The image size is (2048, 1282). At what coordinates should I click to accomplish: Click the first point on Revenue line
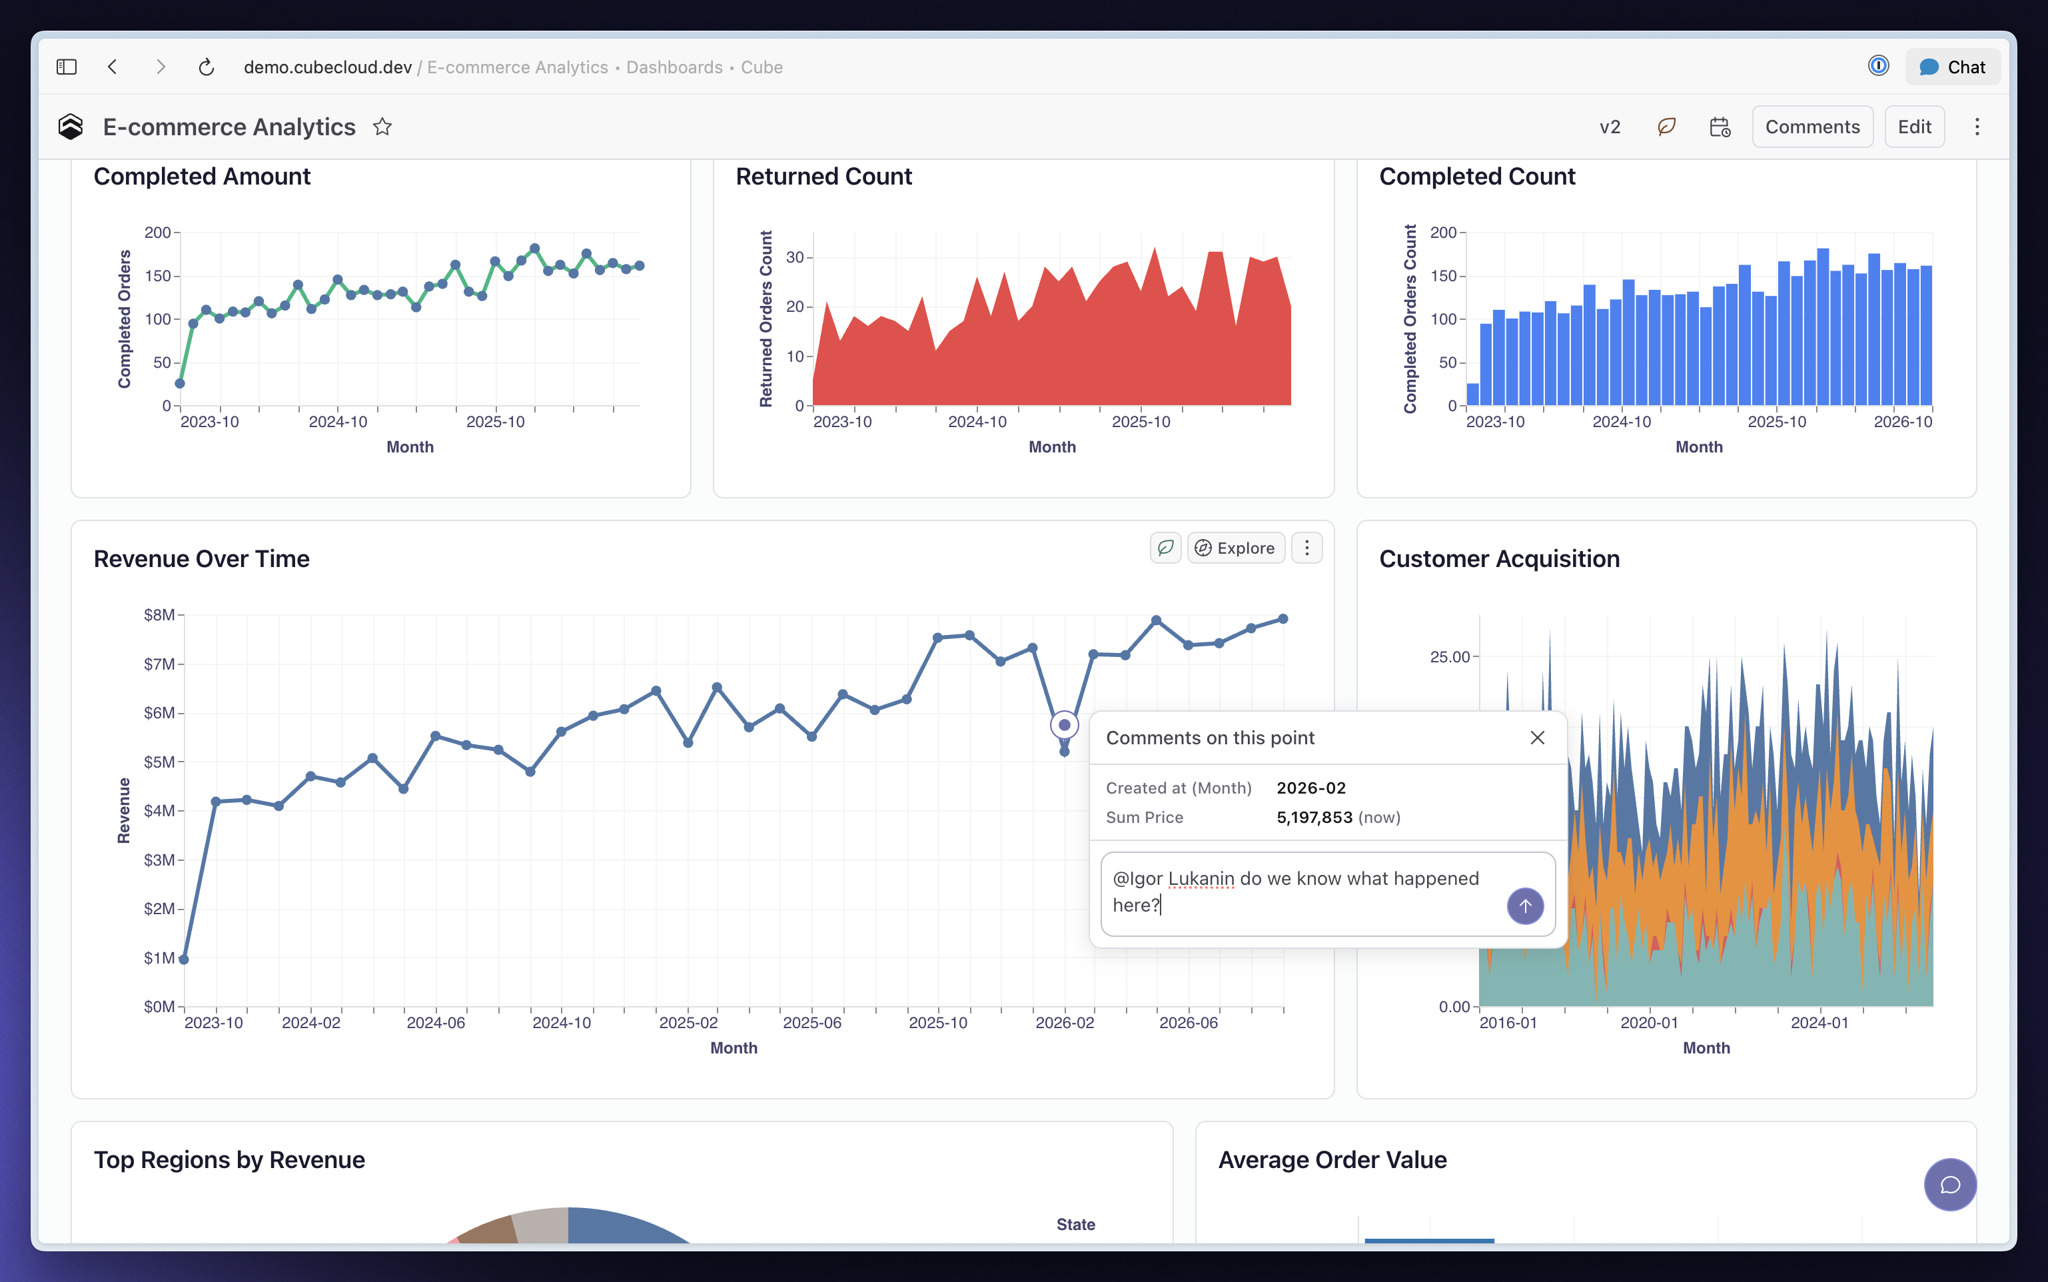point(184,959)
